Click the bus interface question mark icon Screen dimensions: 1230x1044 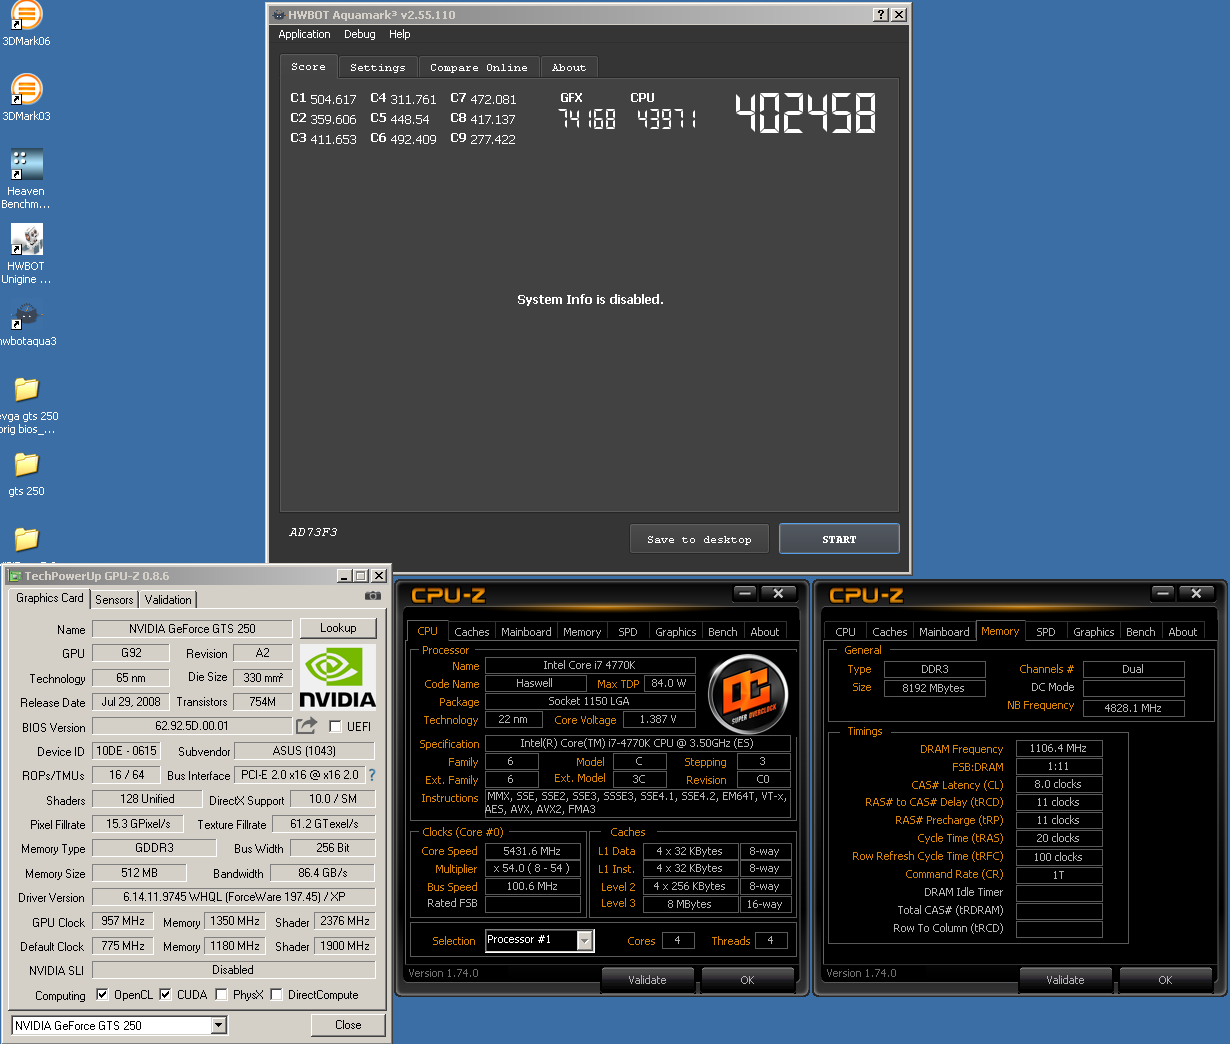(372, 775)
